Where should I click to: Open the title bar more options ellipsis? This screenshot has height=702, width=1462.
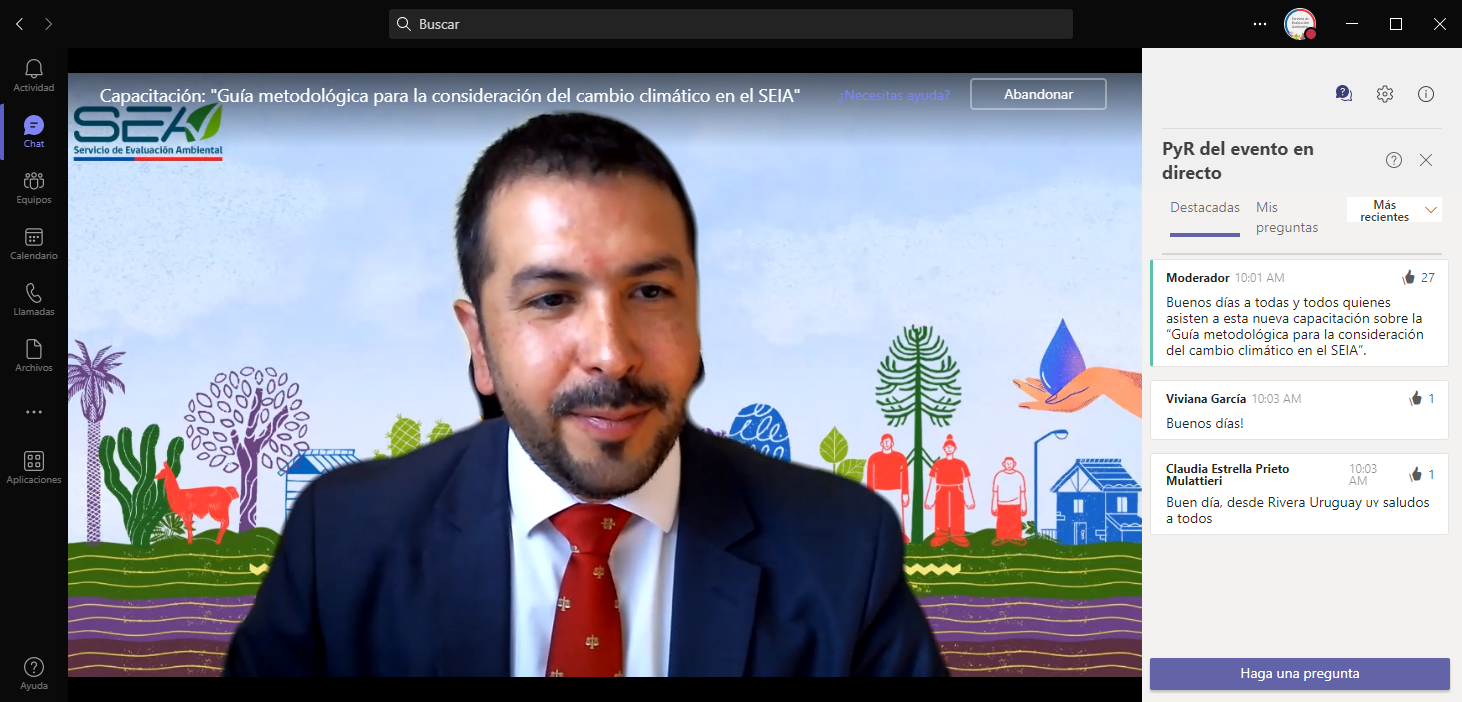click(1260, 24)
